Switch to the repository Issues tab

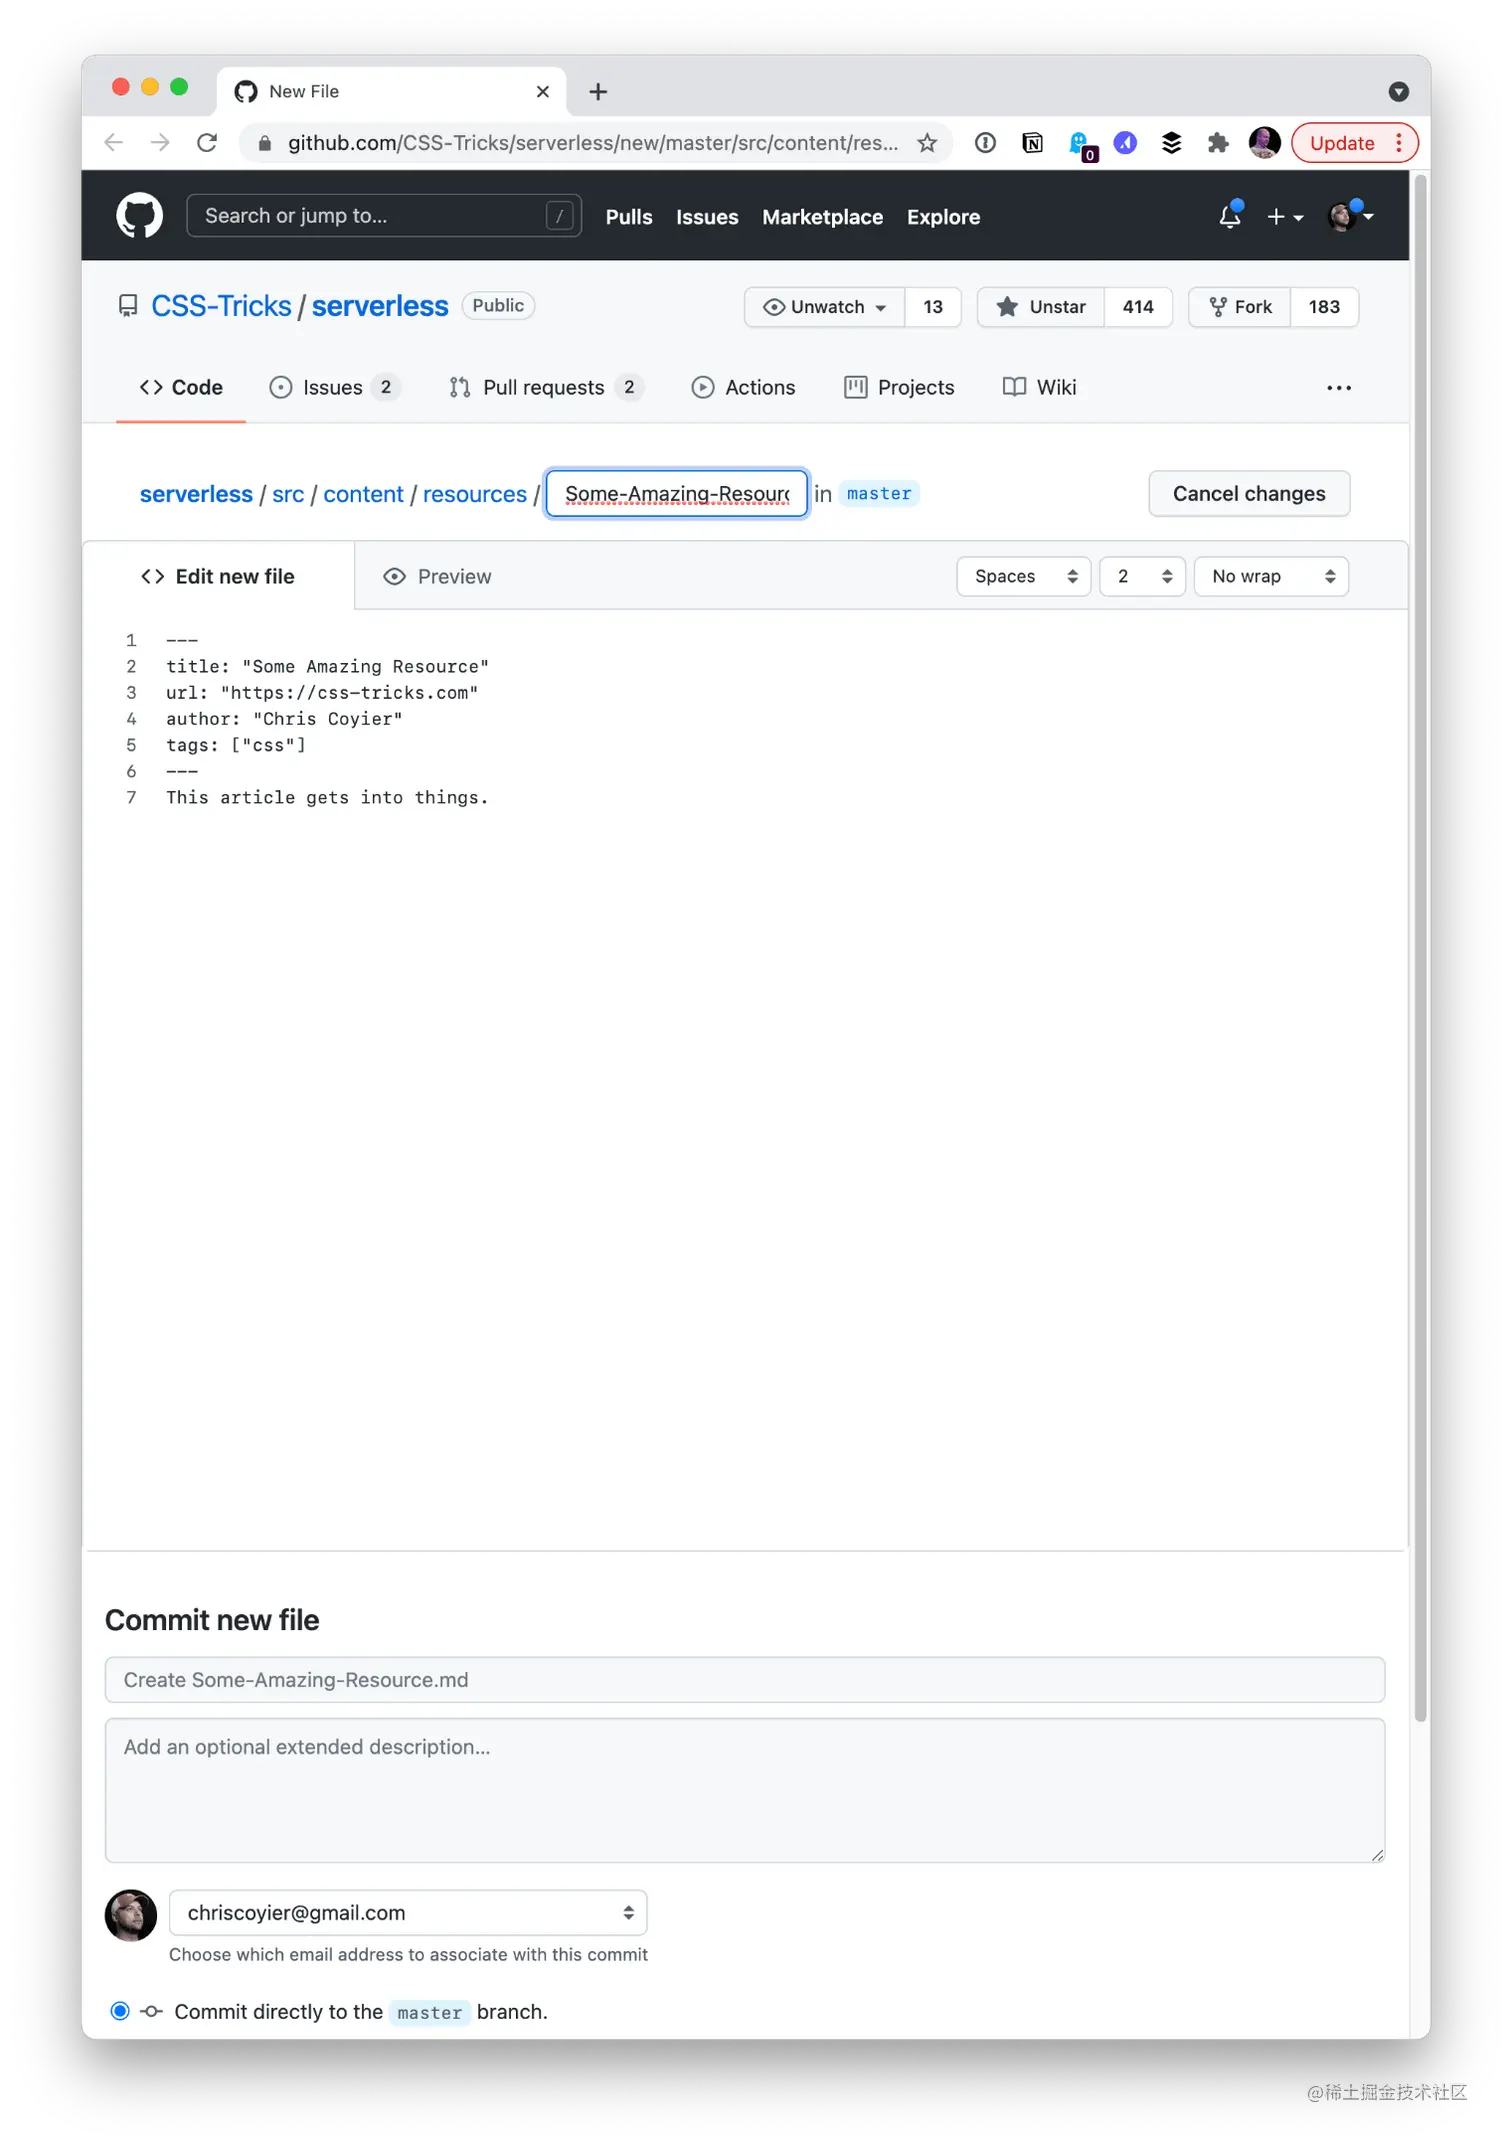click(x=334, y=388)
